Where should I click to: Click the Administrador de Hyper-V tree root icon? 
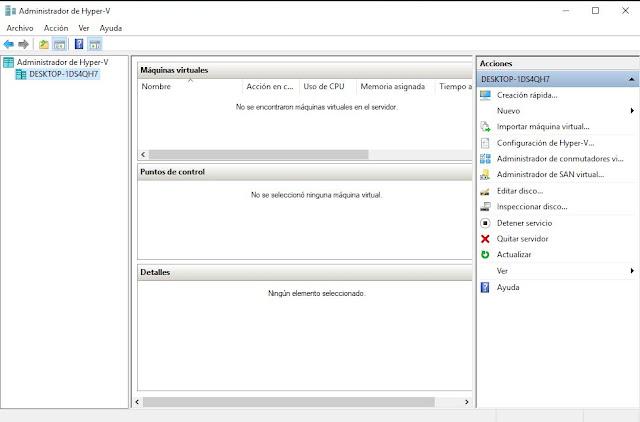click(x=8, y=62)
